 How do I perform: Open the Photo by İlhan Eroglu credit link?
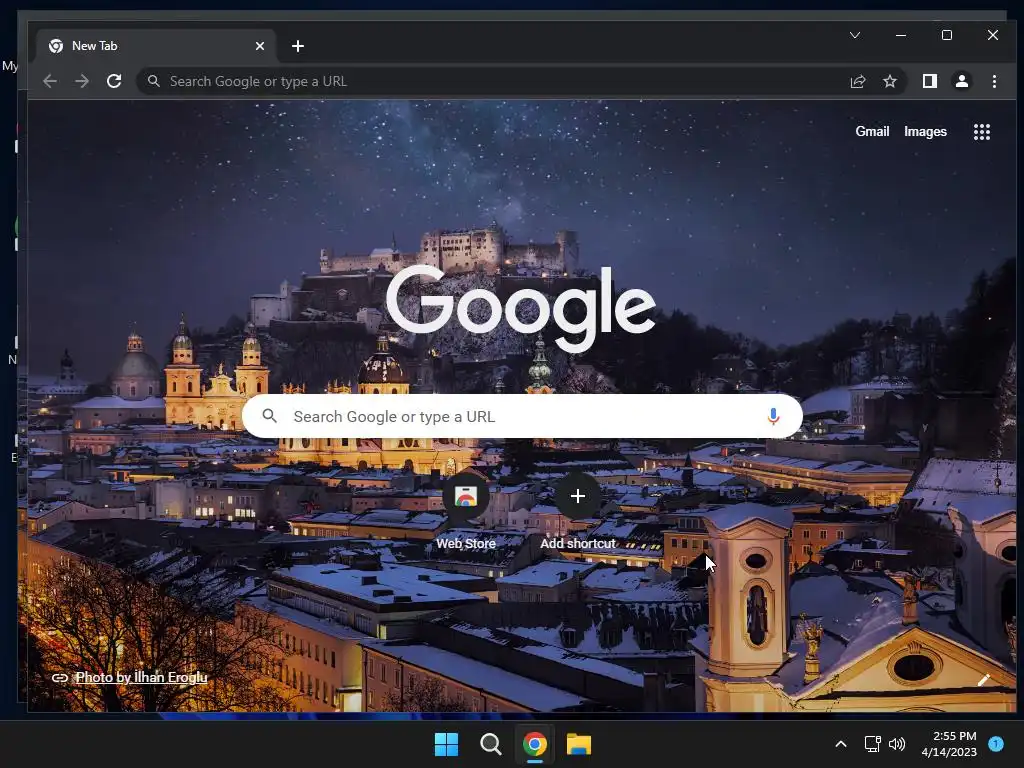(x=141, y=677)
